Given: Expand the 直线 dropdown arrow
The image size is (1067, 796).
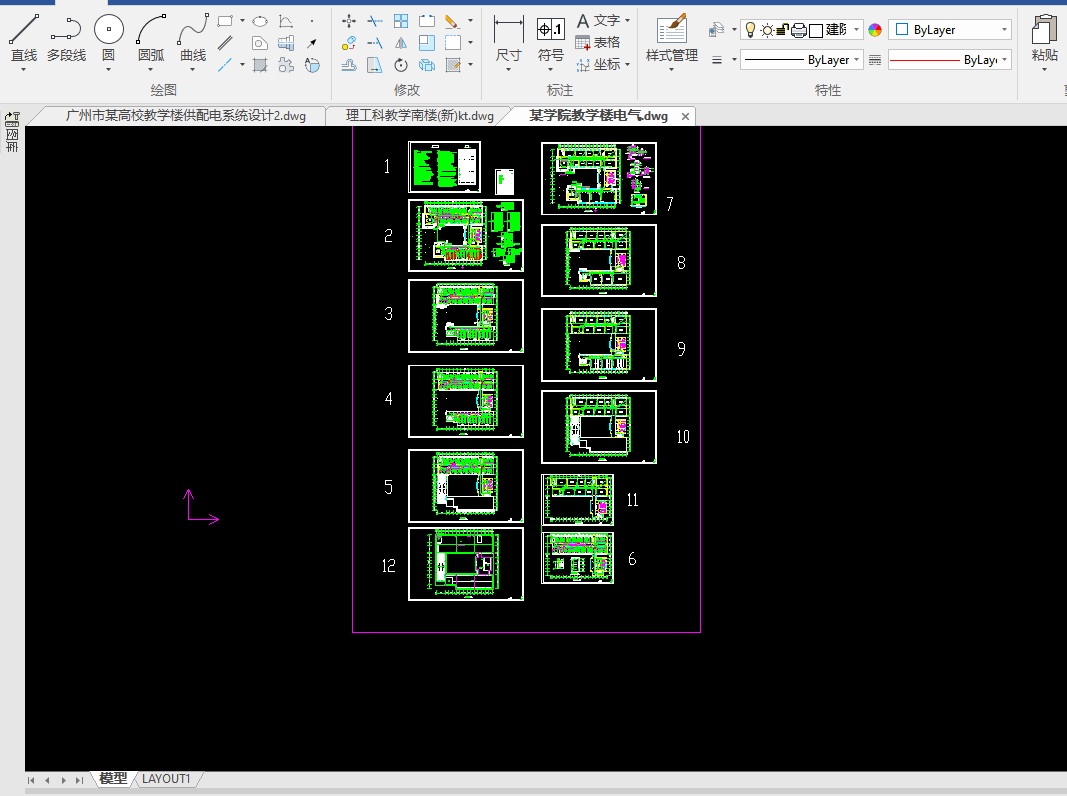Looking at the screenshot, I should [24, 69].
